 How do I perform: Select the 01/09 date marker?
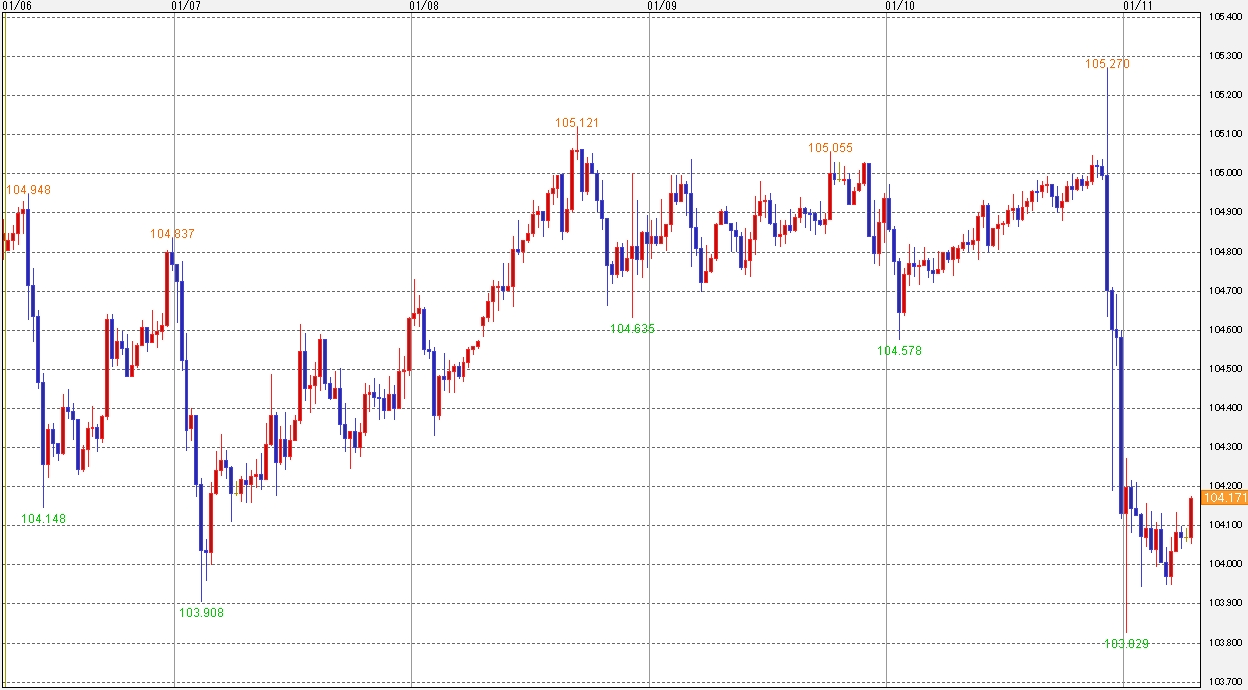point(662,6)
